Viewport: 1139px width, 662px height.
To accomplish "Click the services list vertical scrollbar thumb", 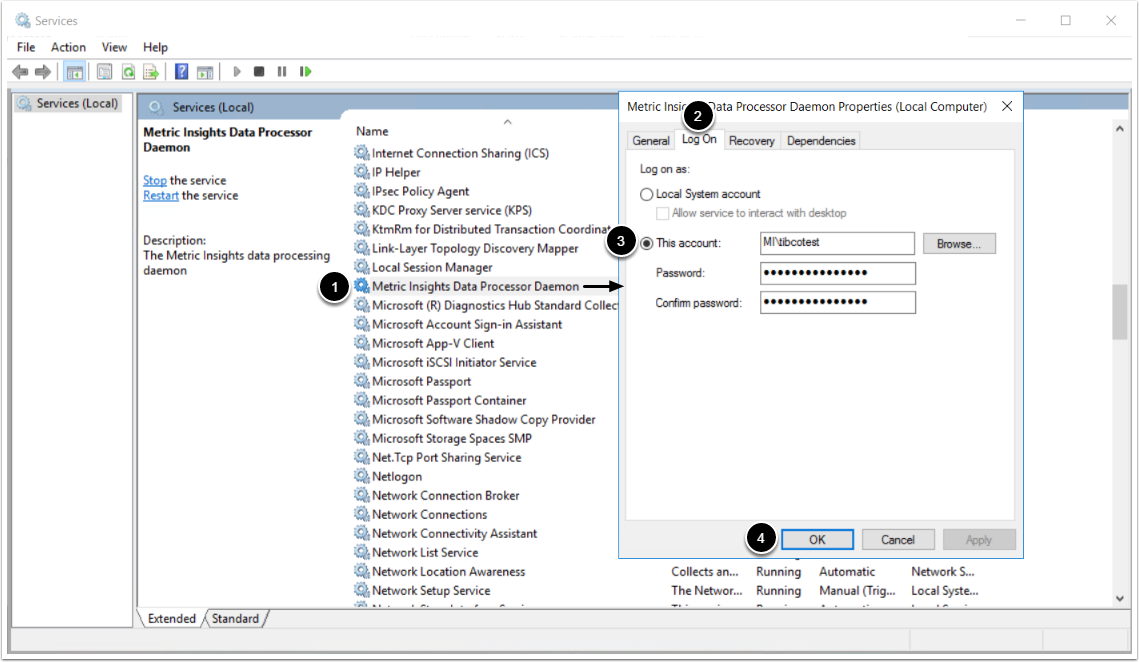I will click(x=1119, y=311).
